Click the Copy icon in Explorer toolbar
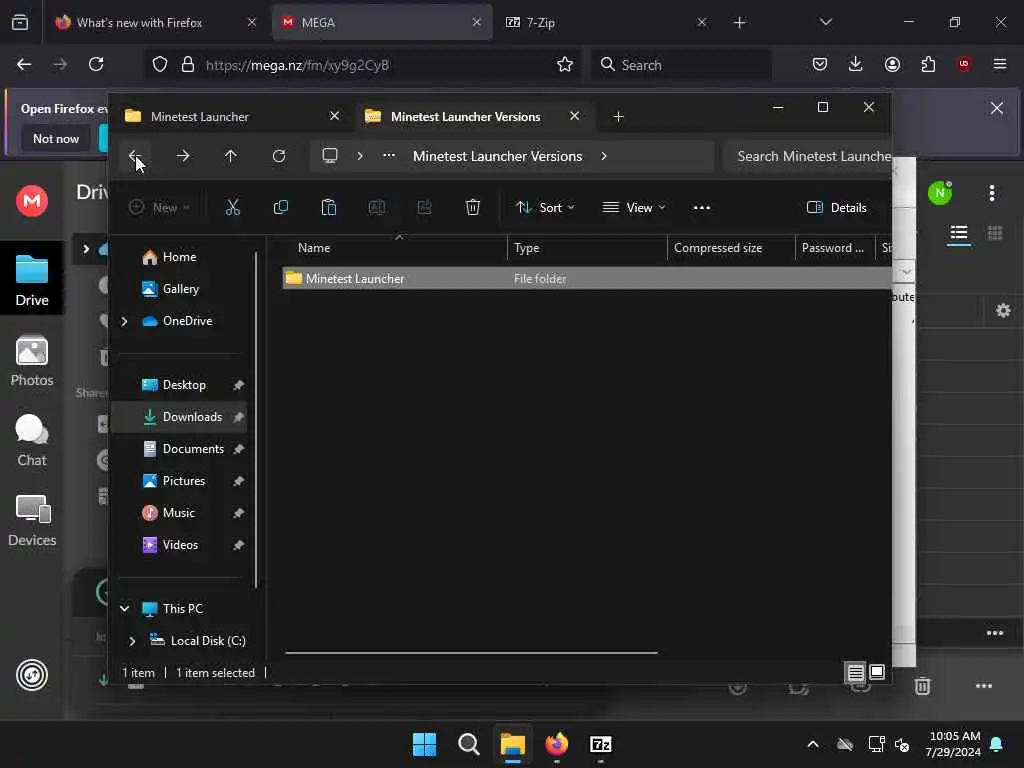Viewport: 1024px width, 768px height. (x=281, y=208)
